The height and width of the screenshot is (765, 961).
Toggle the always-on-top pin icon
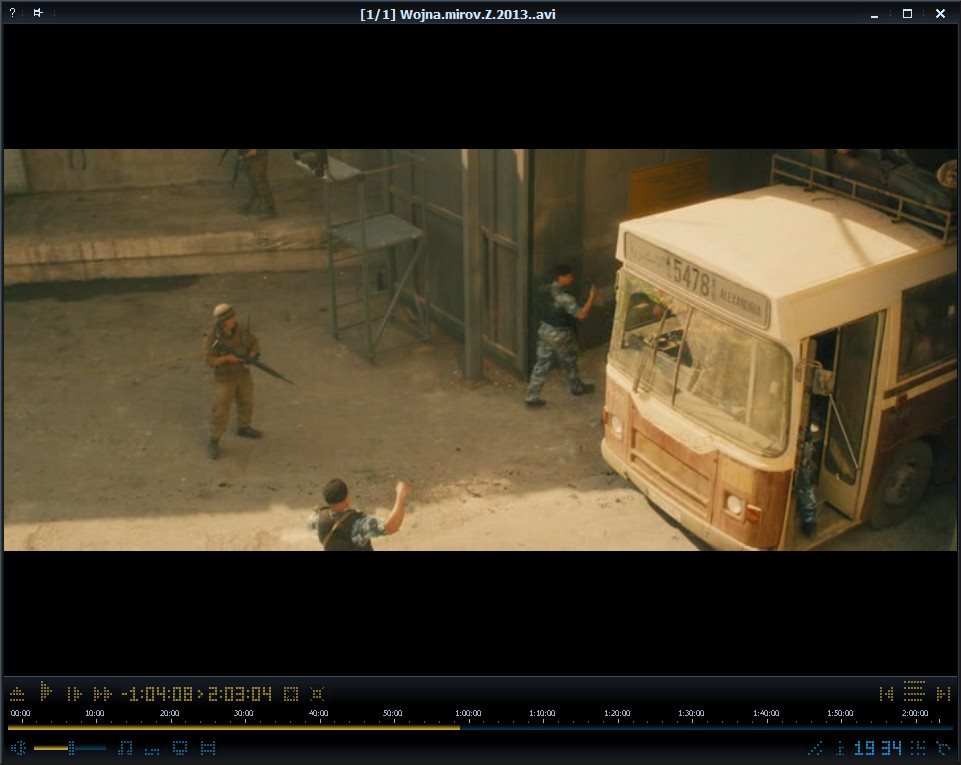click(x=38, y=13)
